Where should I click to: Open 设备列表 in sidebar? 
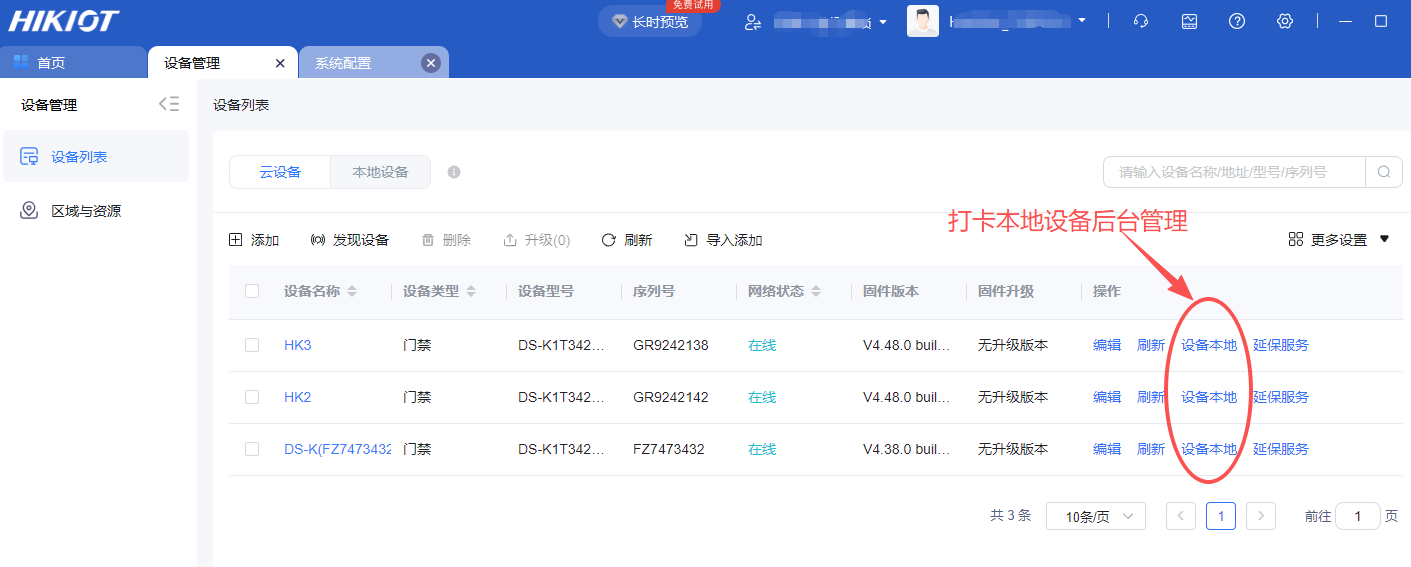96,157
